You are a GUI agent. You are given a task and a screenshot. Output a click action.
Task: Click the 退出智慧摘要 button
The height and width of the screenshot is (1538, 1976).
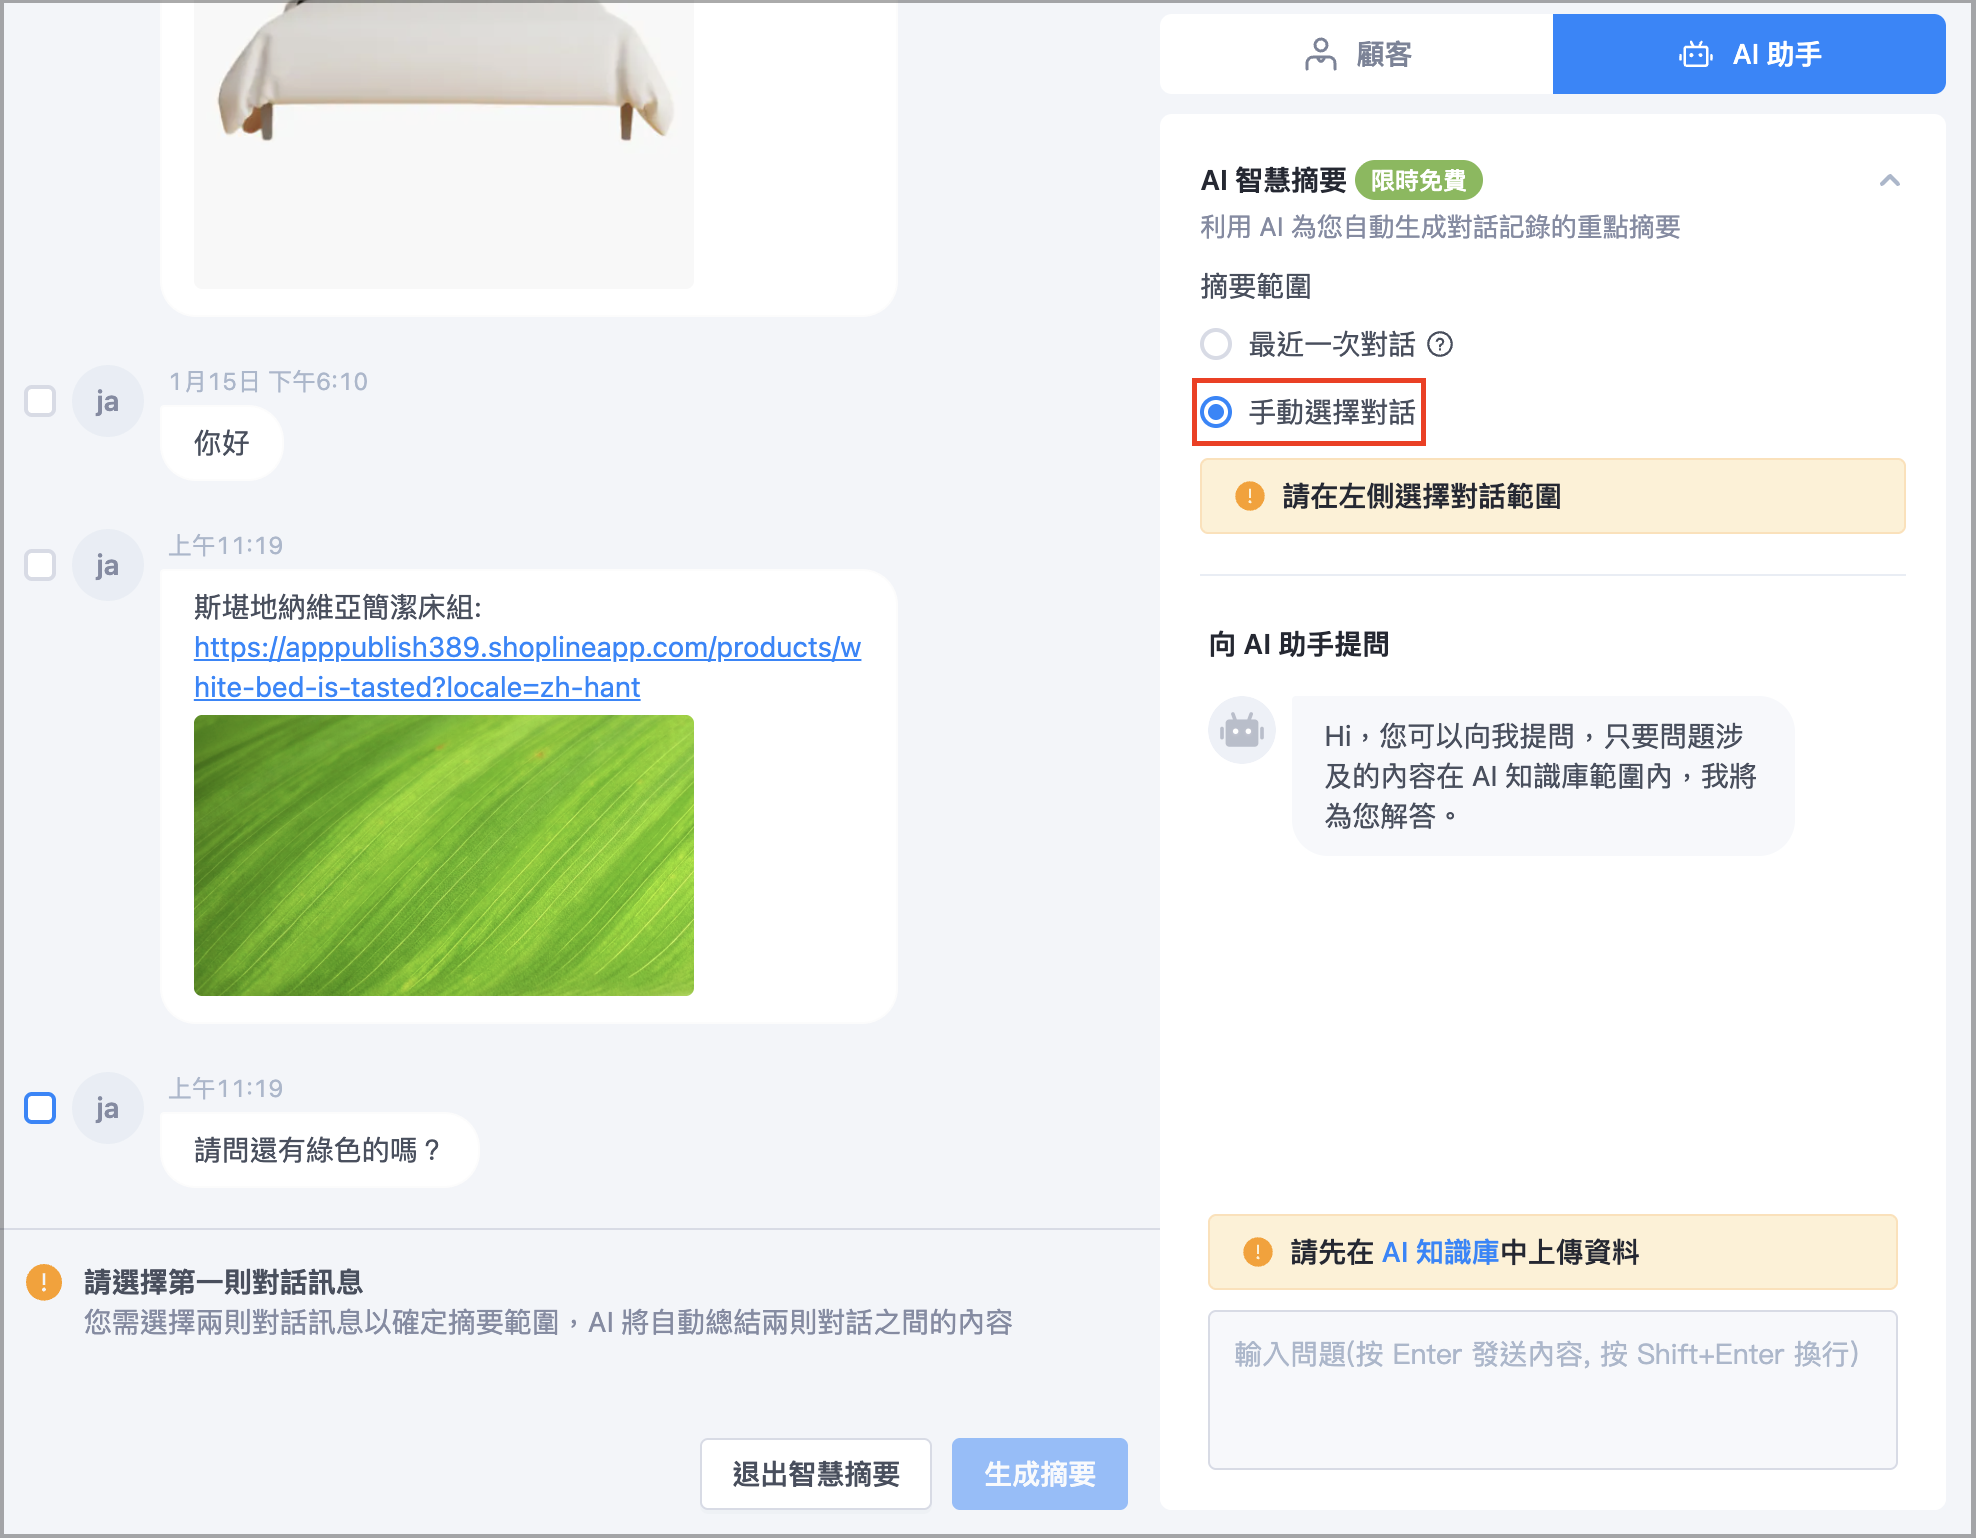pyautogui.click(x=816, y=1474)
